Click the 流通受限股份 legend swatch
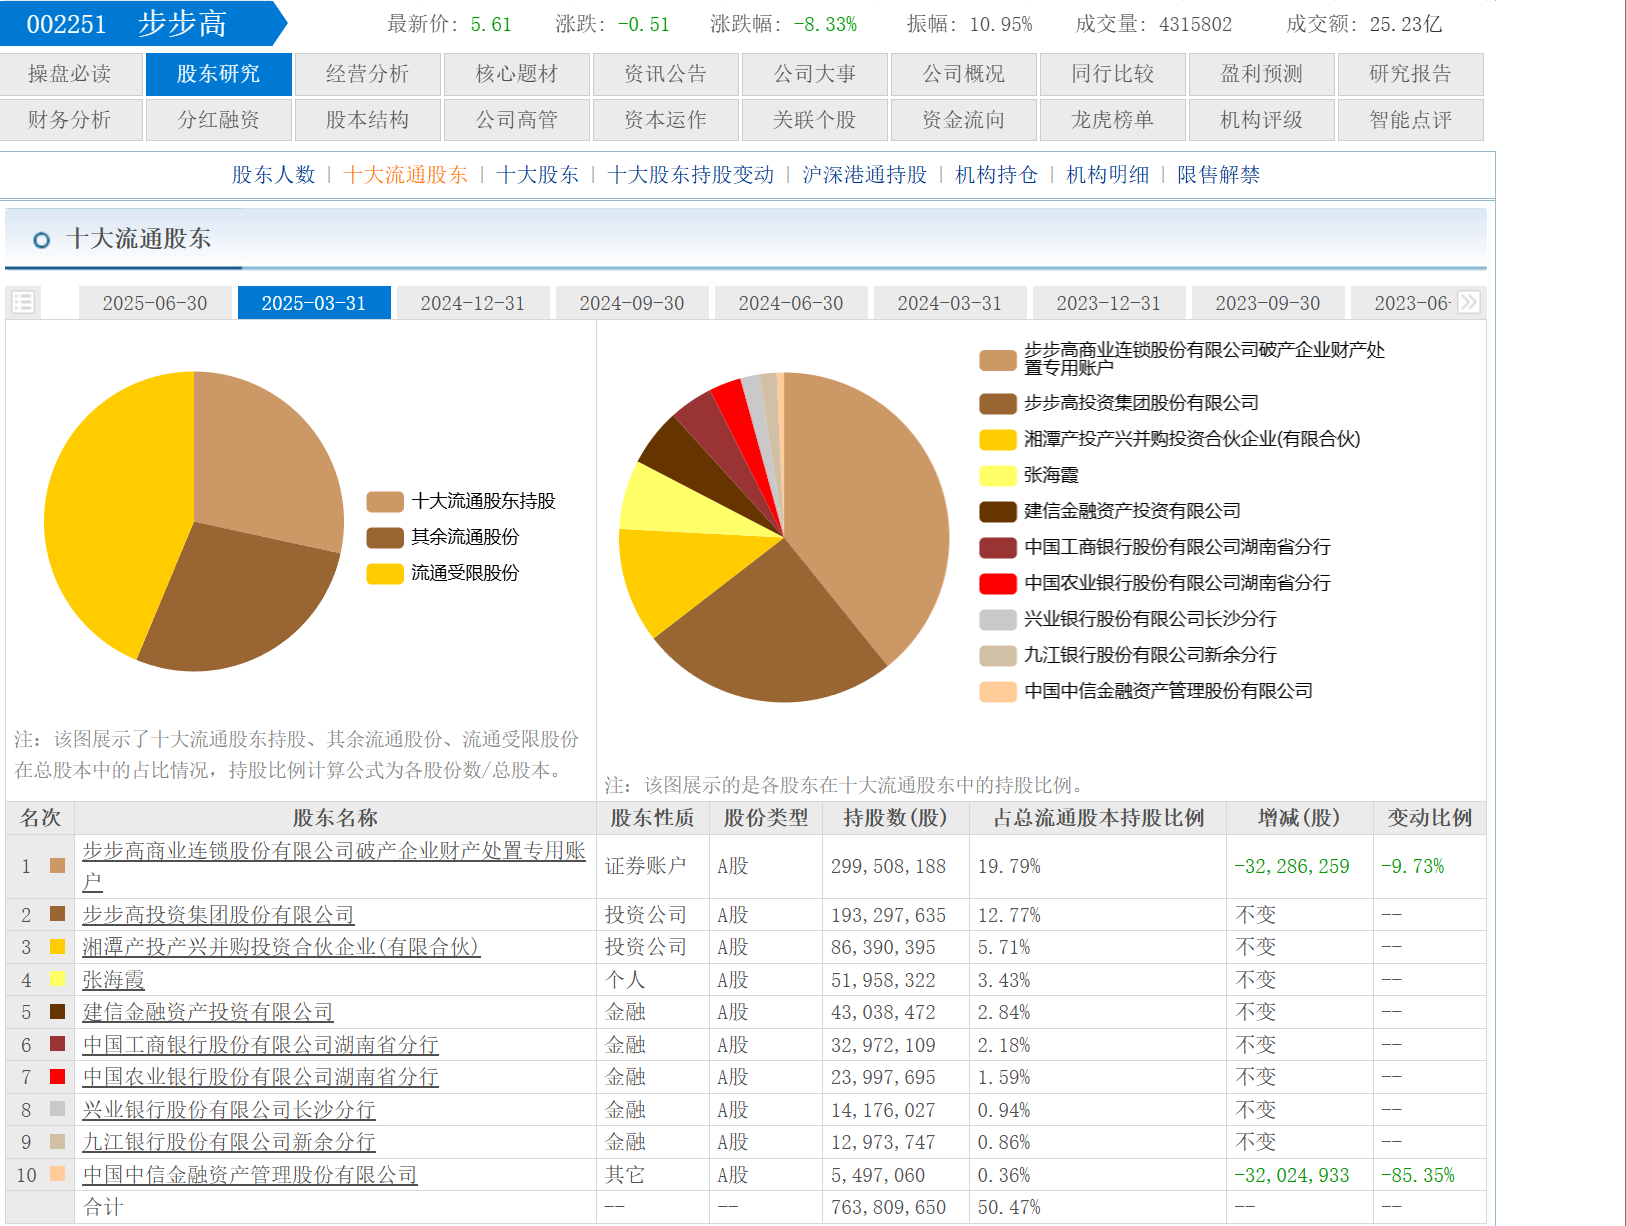 pos(385,574)
